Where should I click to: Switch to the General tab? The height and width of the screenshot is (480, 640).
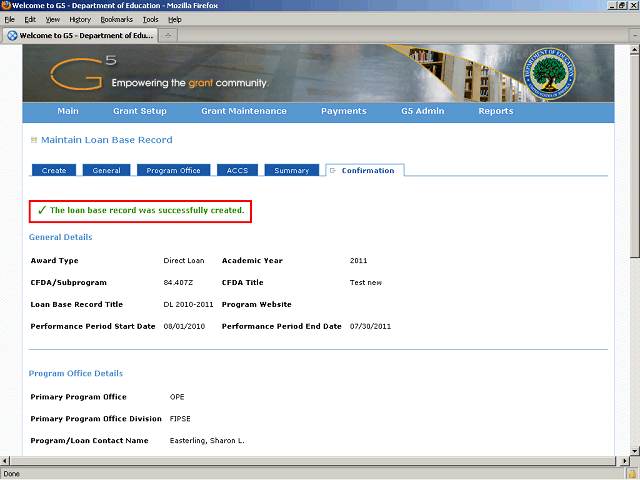click(107, 170)
